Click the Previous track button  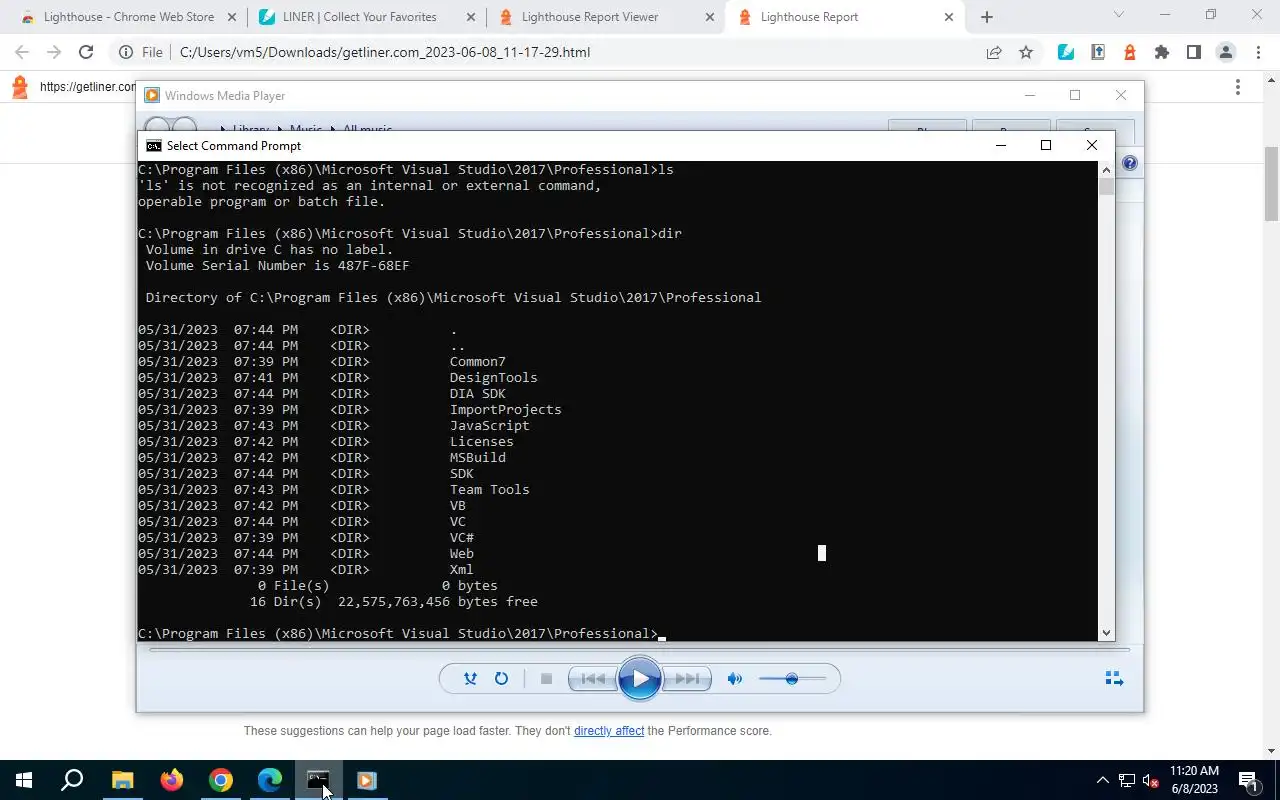click(x=592, y=679)
